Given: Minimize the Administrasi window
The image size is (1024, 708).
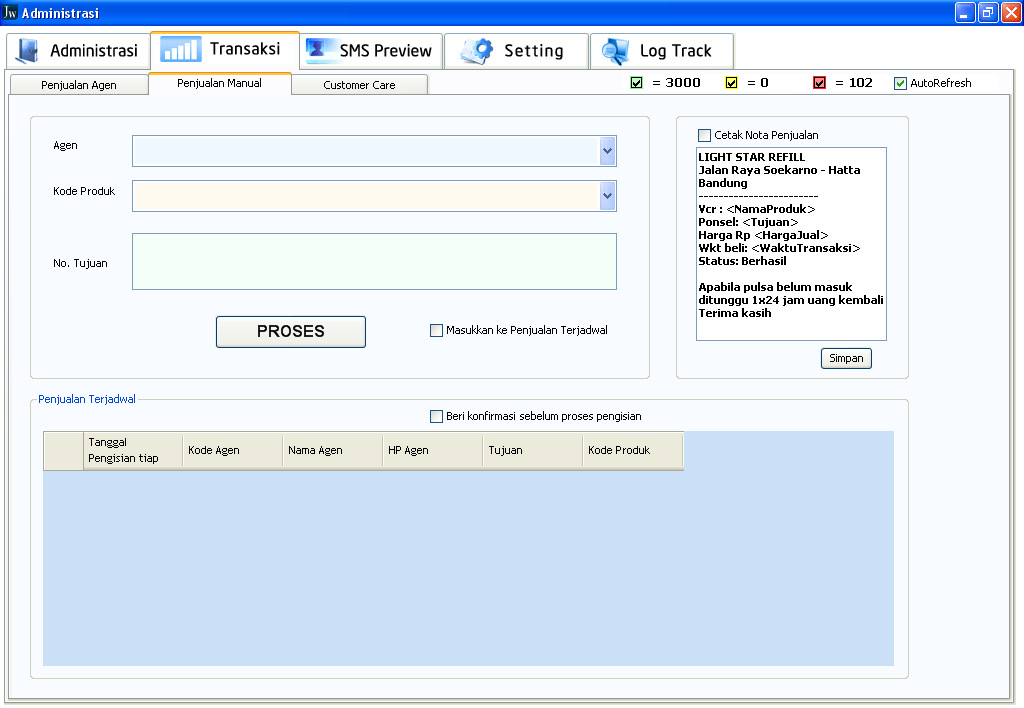Looking at the screenshot, I should (x=965, y=12).
